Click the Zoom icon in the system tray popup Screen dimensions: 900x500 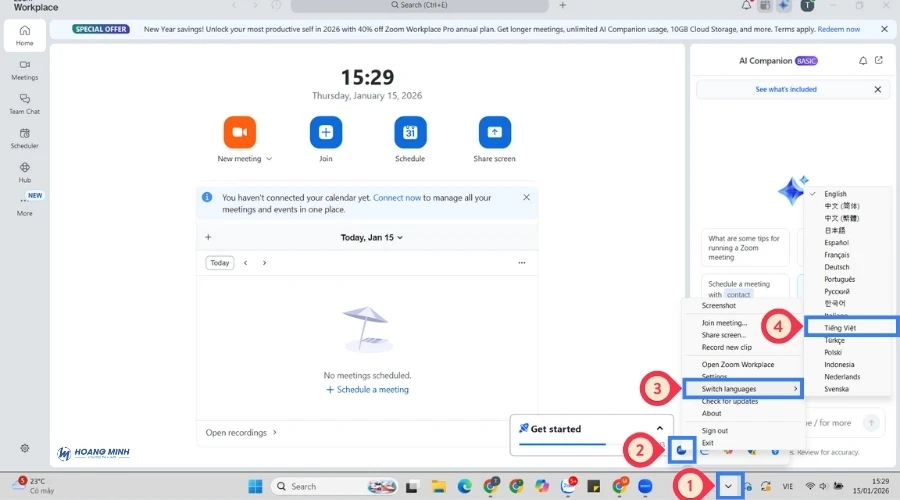(x=681, y=450)
